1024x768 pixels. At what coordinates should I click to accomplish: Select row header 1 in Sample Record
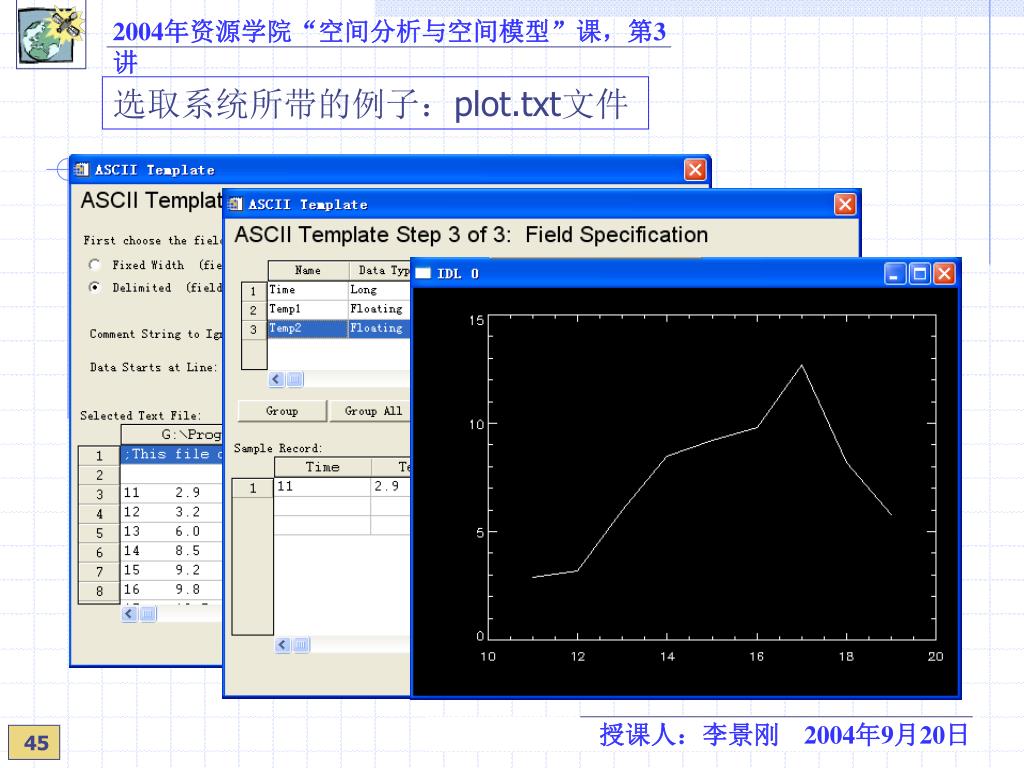[253, 488]
